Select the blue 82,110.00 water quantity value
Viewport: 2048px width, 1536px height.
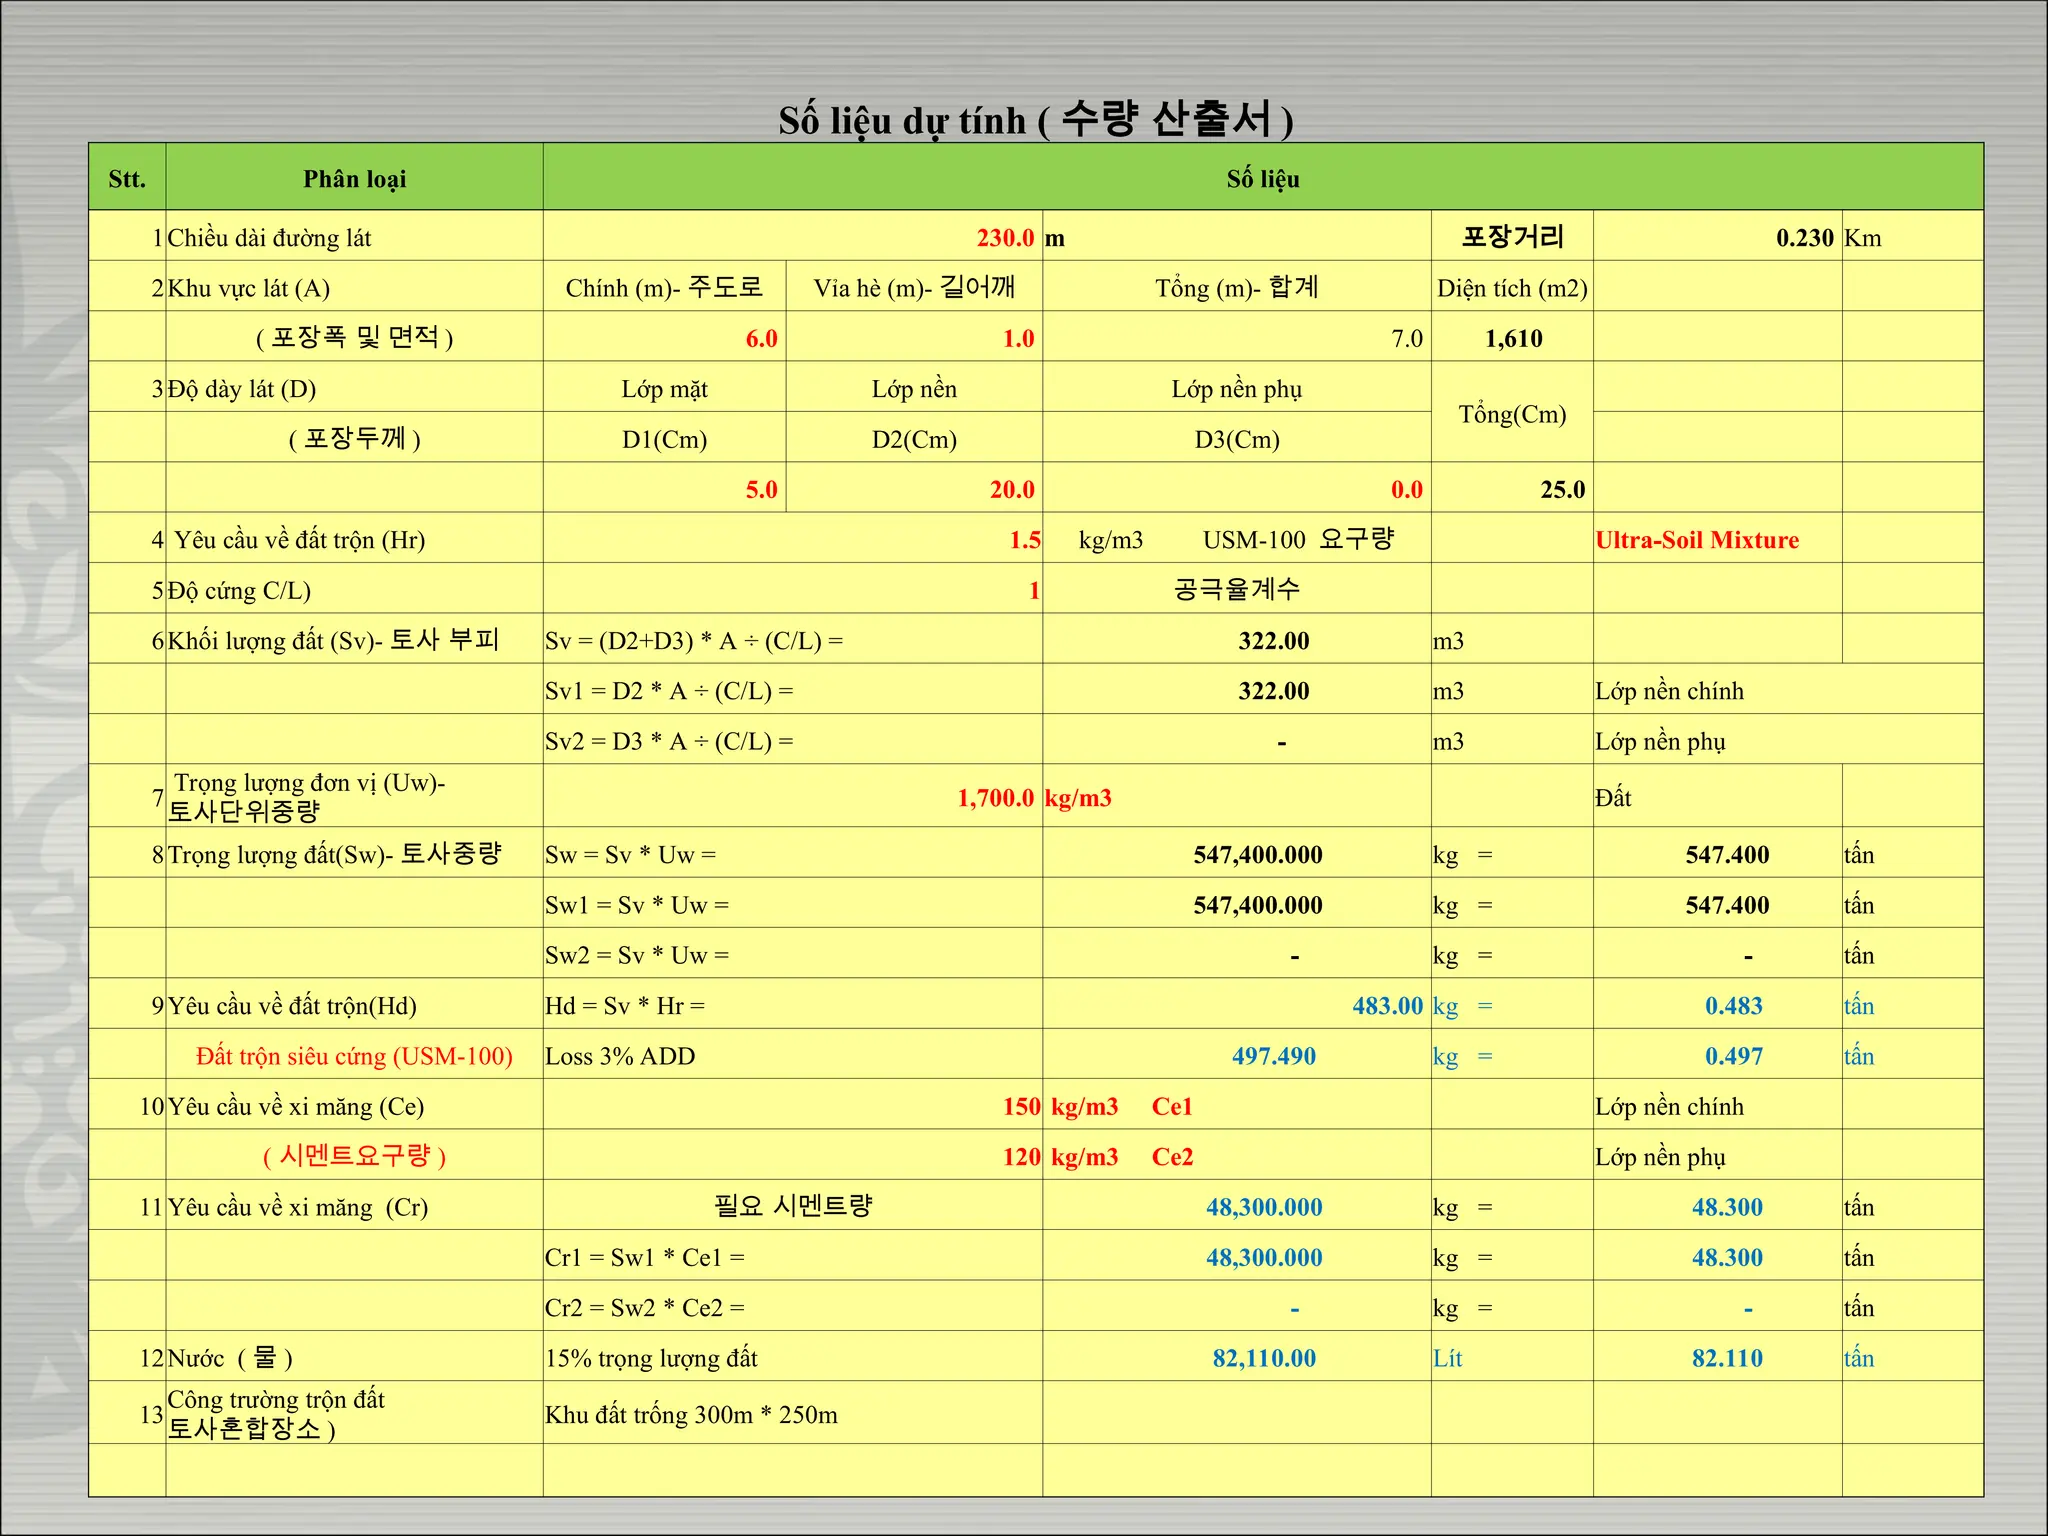[1263, 1358]
